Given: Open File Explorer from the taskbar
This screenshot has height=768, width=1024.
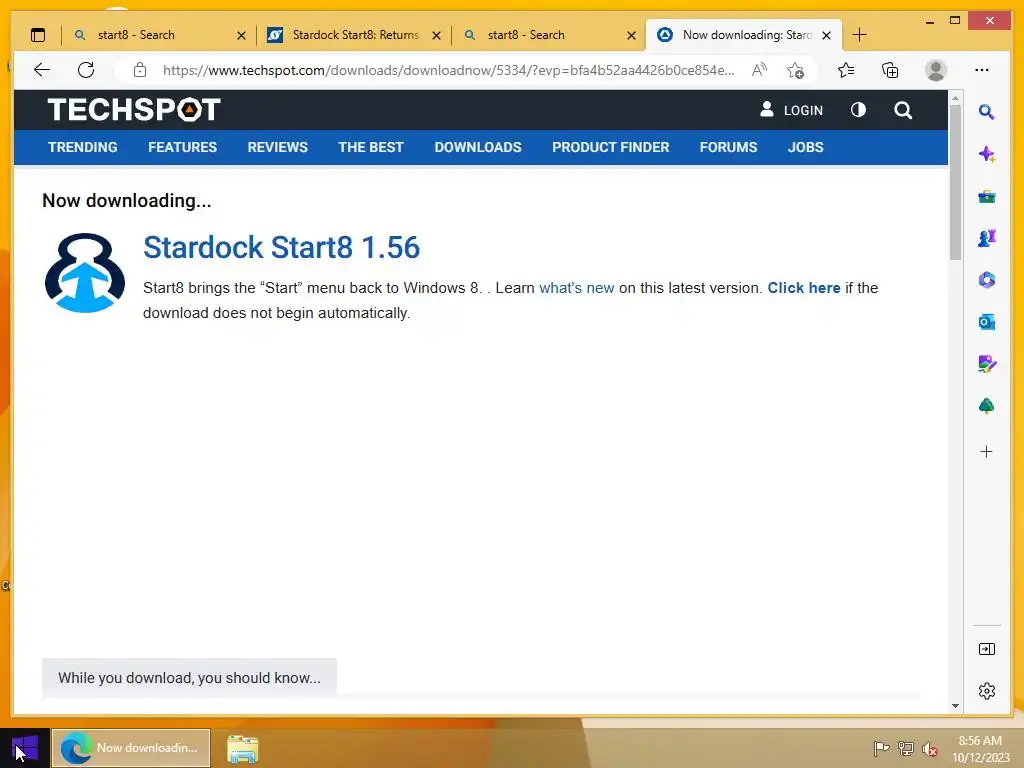Looking at the screenshot, I should pyautogui.click(x=242, y=748).
